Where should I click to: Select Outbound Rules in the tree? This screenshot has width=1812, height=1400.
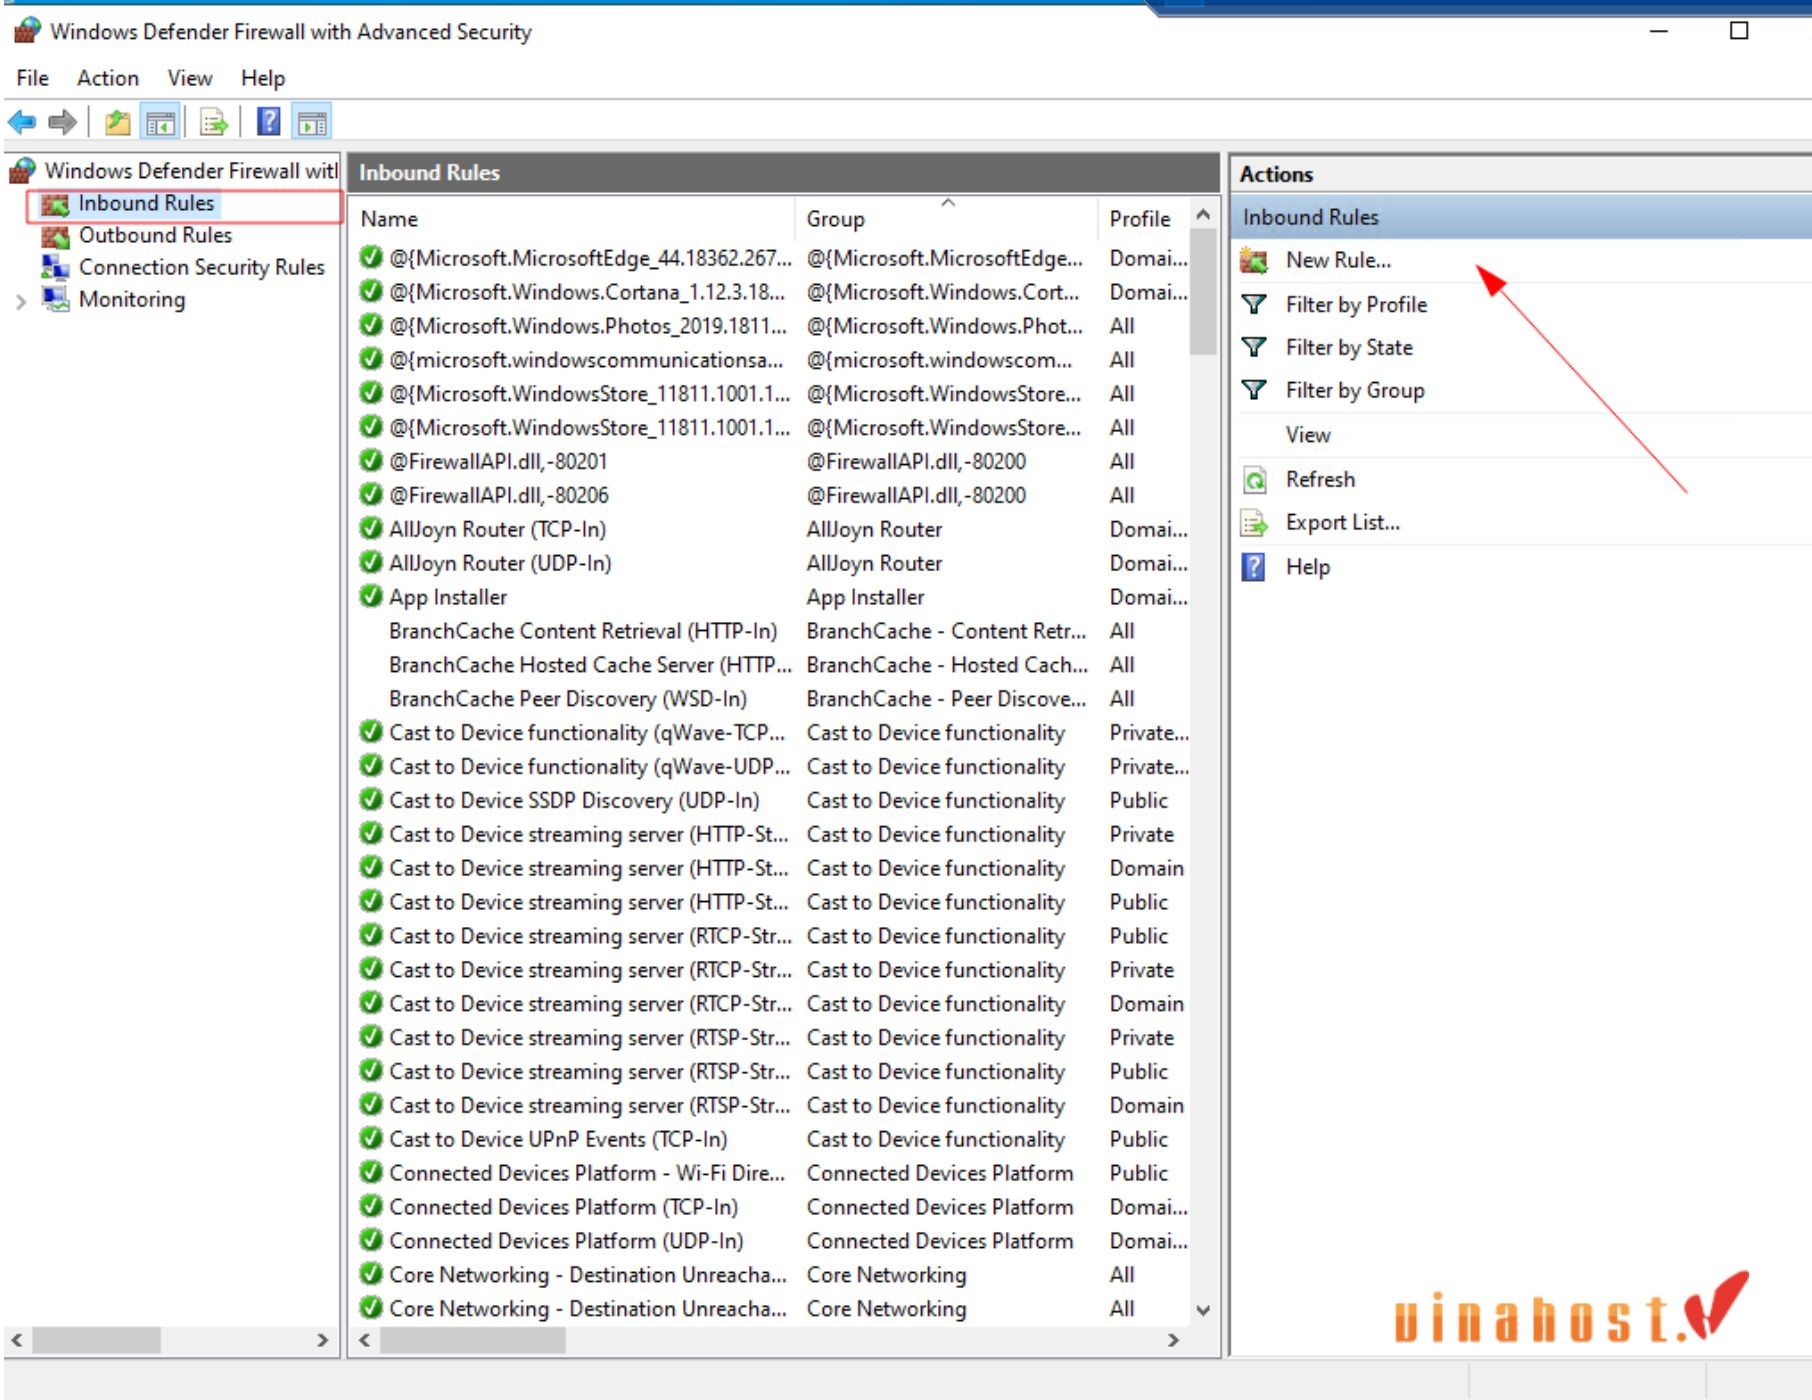155,235
